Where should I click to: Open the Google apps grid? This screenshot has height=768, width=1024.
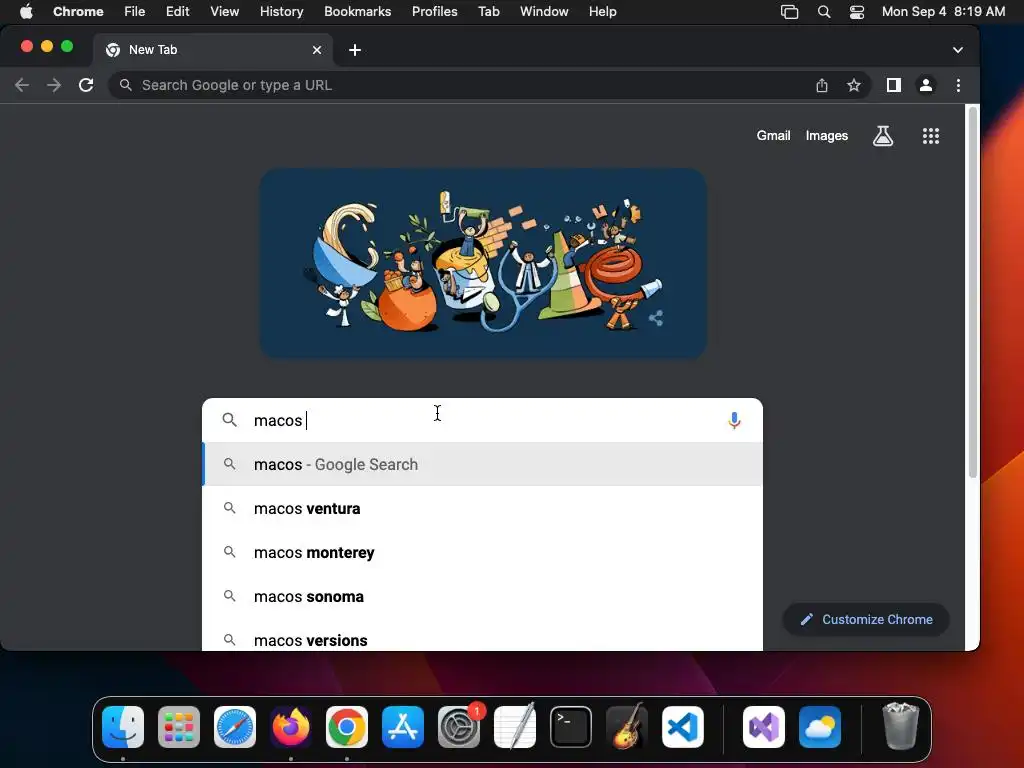click(x=931, y=136)
